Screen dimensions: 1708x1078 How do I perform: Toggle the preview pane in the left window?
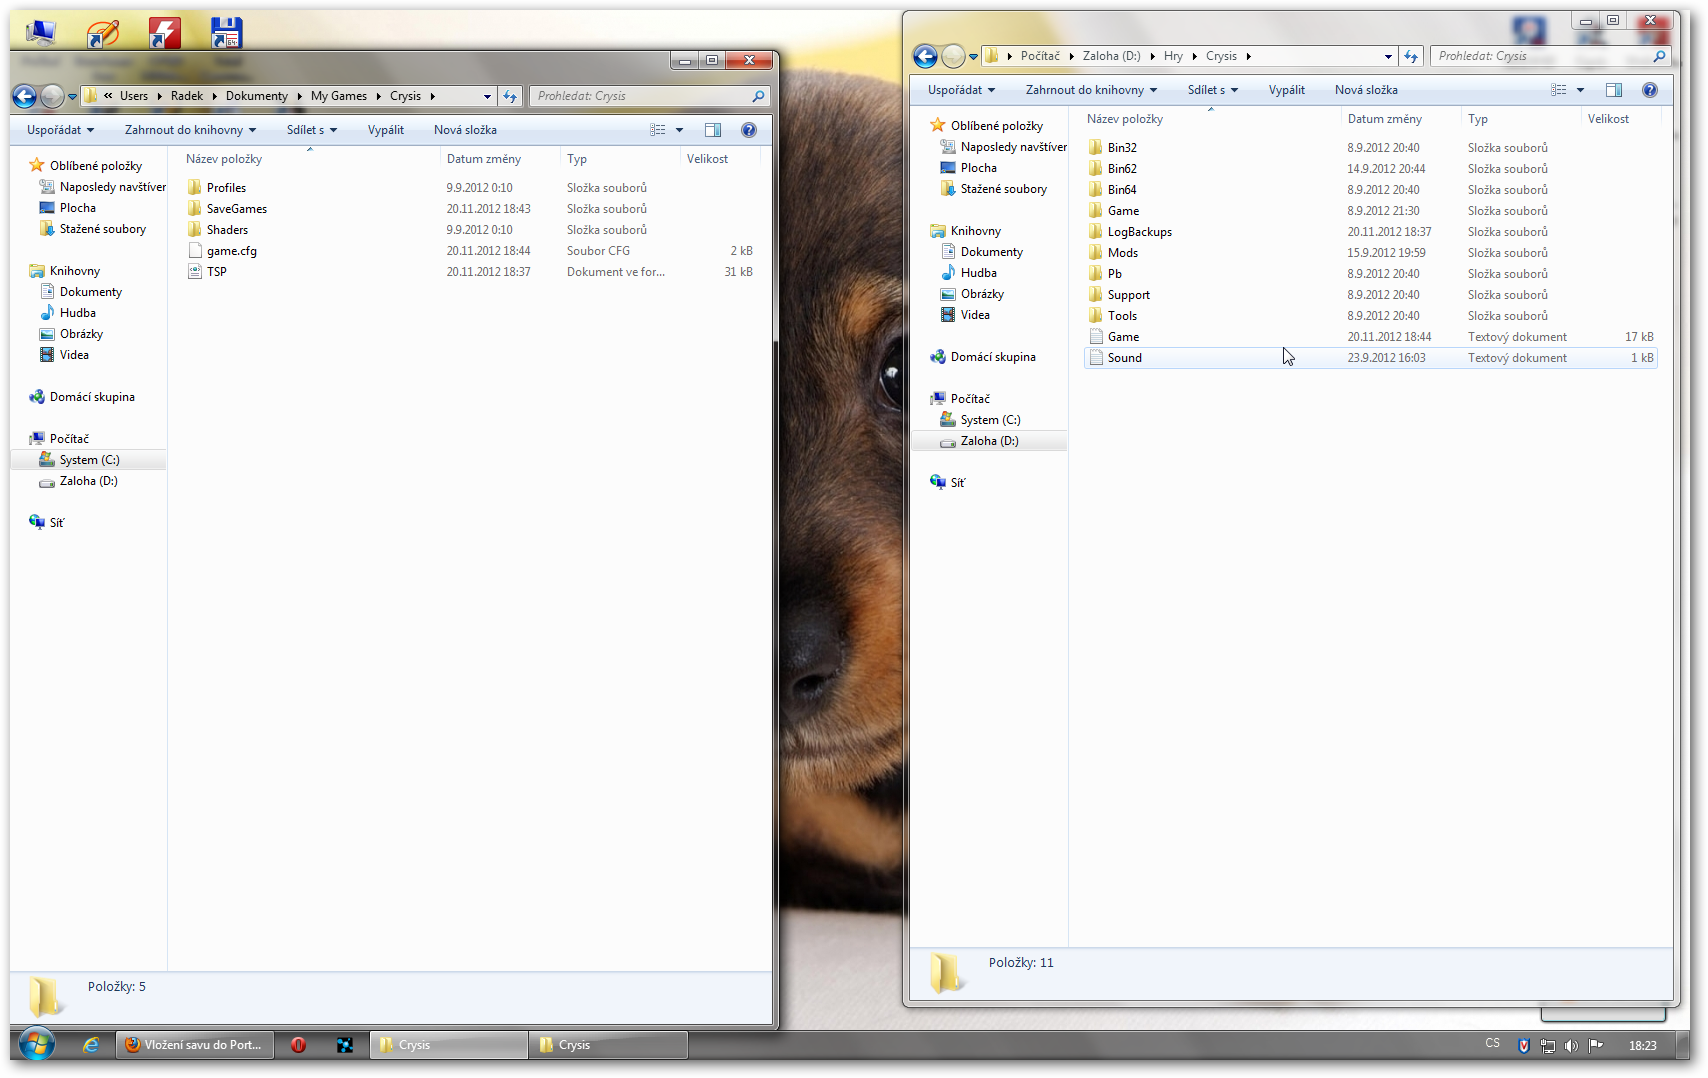(x=713, y=130)
